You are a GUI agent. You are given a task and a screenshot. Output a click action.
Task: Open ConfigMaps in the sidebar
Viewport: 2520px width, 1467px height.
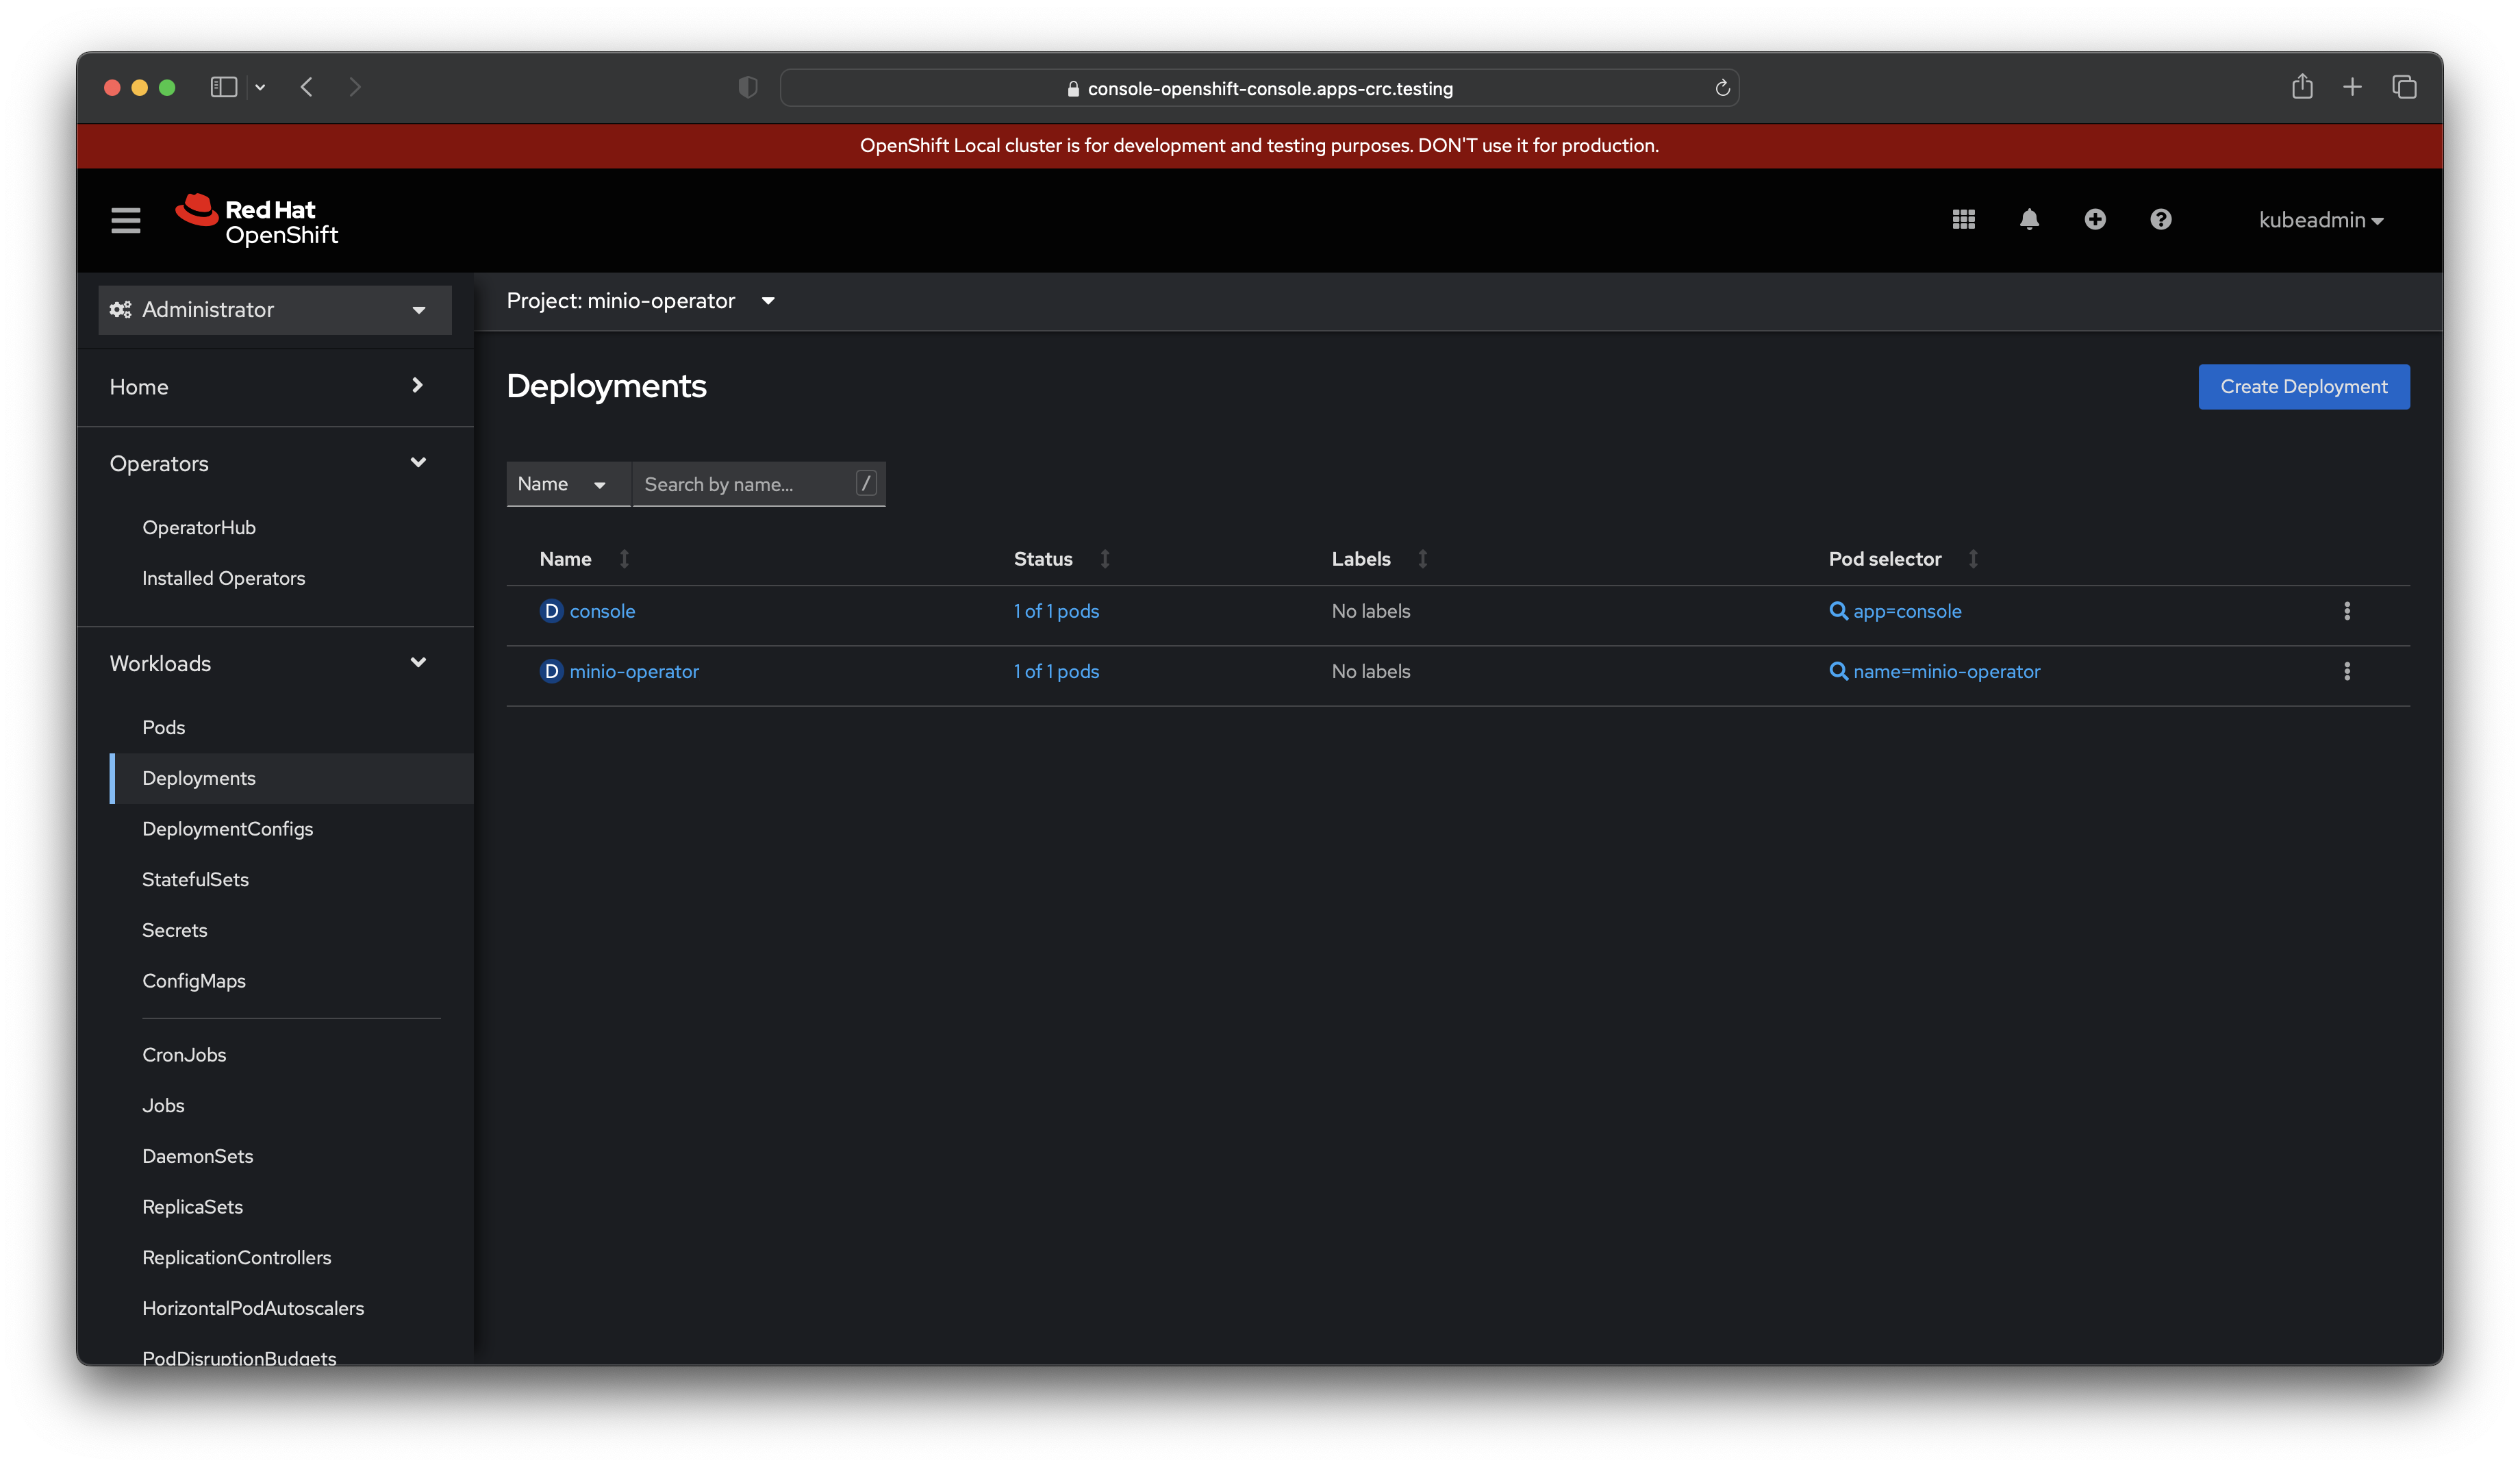pyautogui.click(x=194, y=981)
